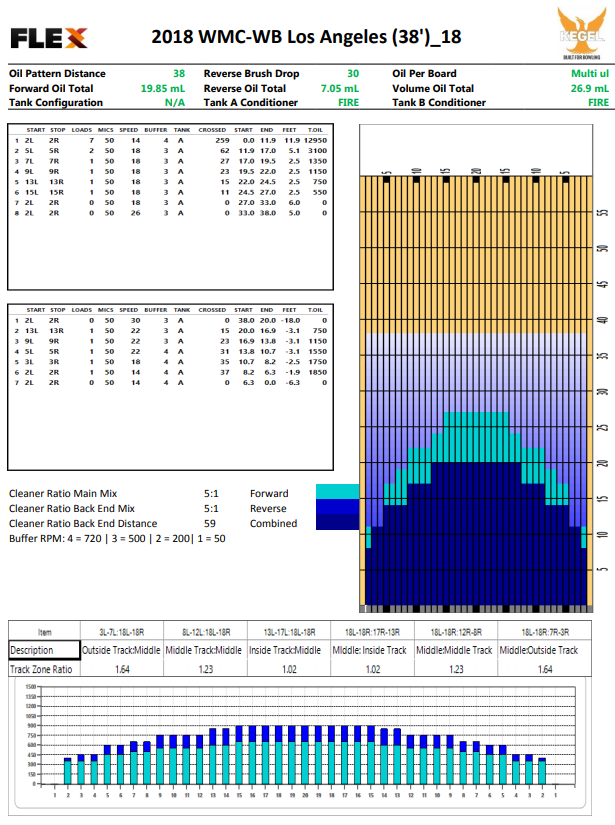The width and height of the screenshot is (615, 825).
Task: Click the 3100 T.OIL cell in forward table
Action: pyautogui.click(x=317, y=150)
